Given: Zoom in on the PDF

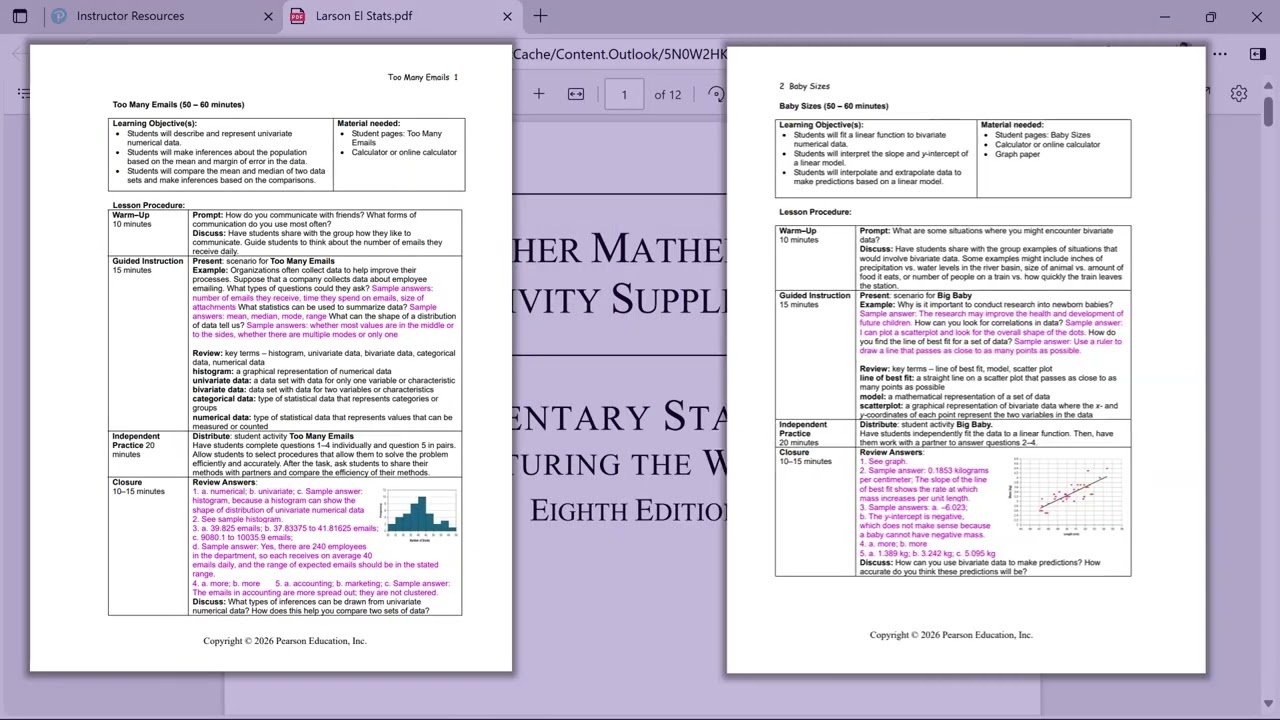Looking at the screenshot, I should point(538,94).
